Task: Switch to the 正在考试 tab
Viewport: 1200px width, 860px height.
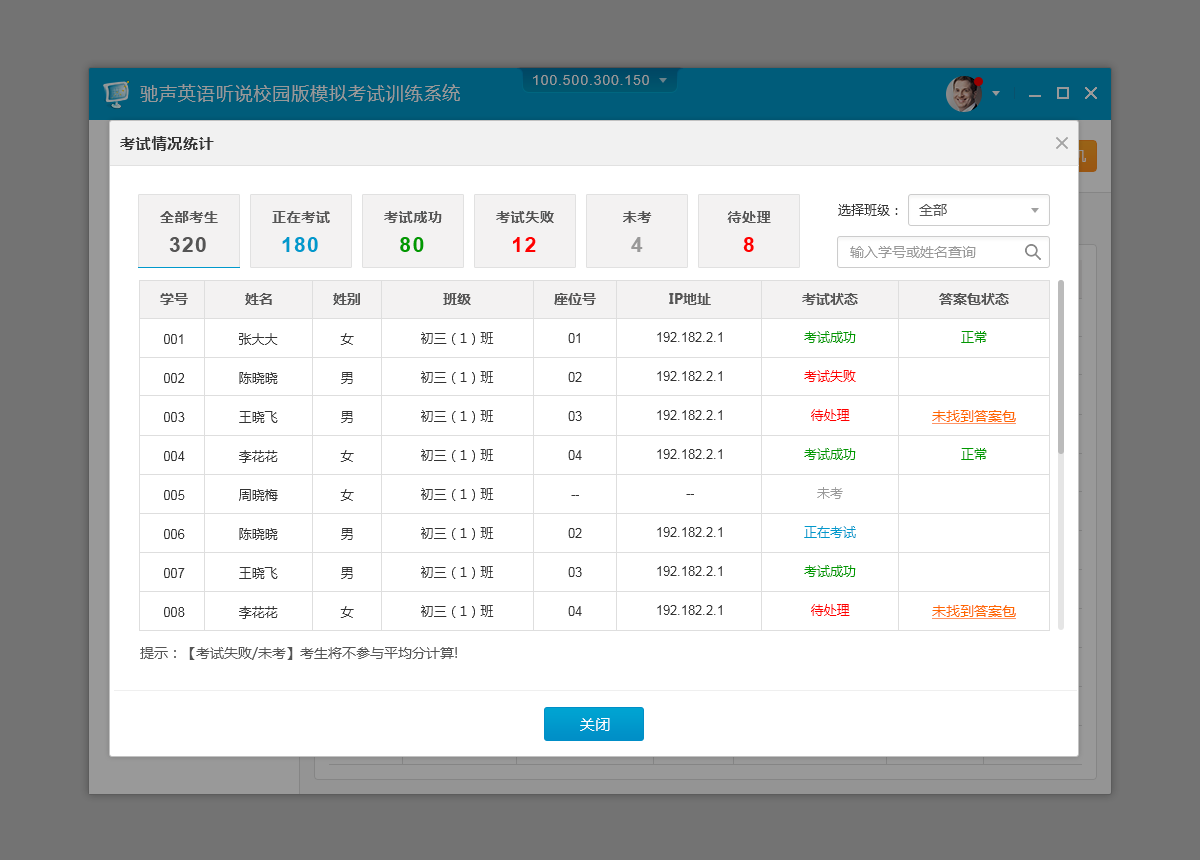Action: tap(301, 231)
